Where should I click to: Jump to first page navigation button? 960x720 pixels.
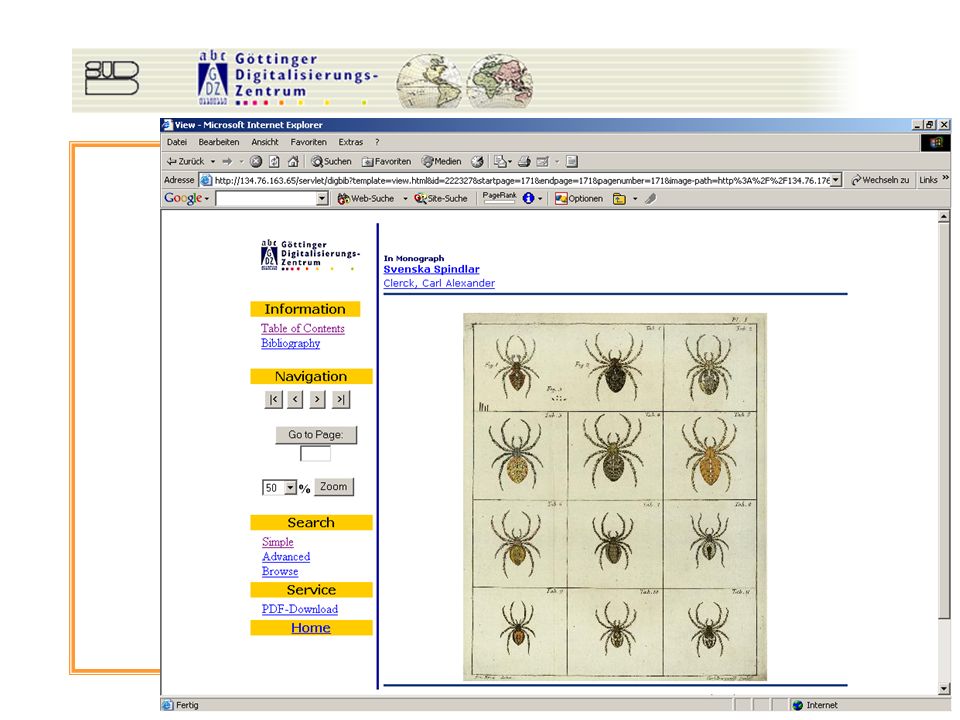click(x=273, y=399)
